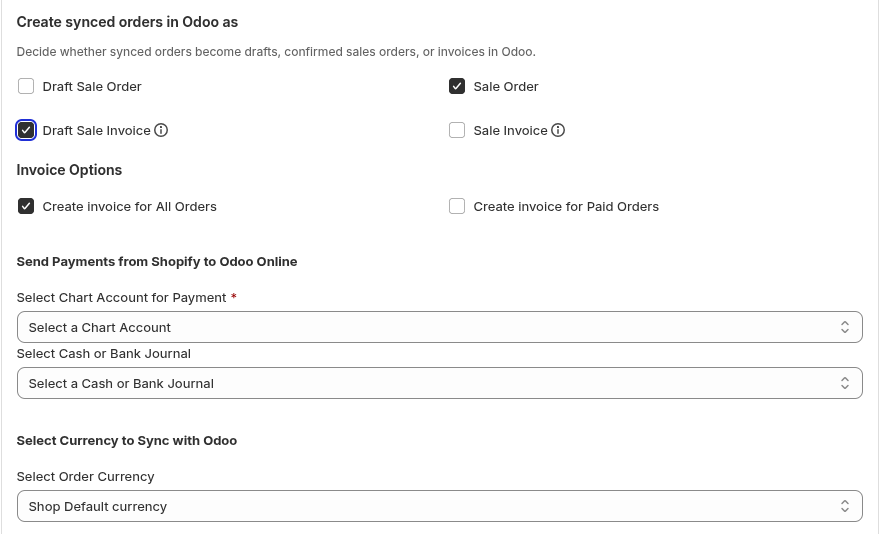
Task: Uncheck the Draft Sale Invoice checkbox
Action: 26,130
